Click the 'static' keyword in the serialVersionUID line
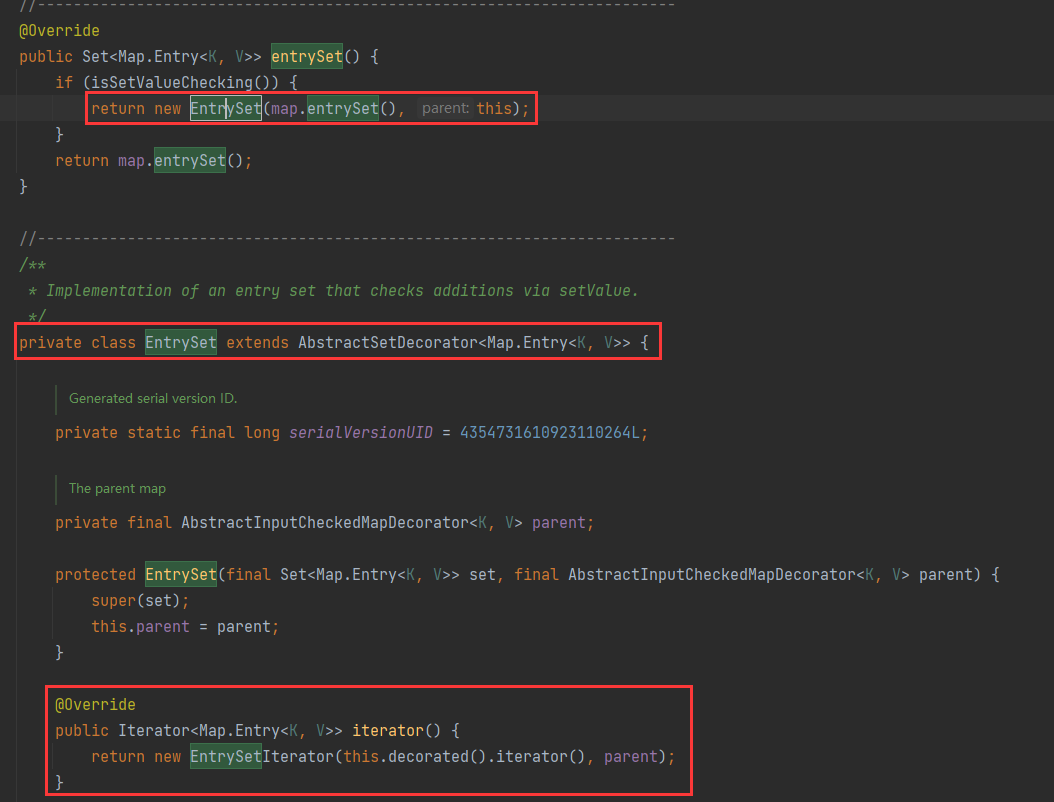The image size is (1054, 802). click(154, 432)
